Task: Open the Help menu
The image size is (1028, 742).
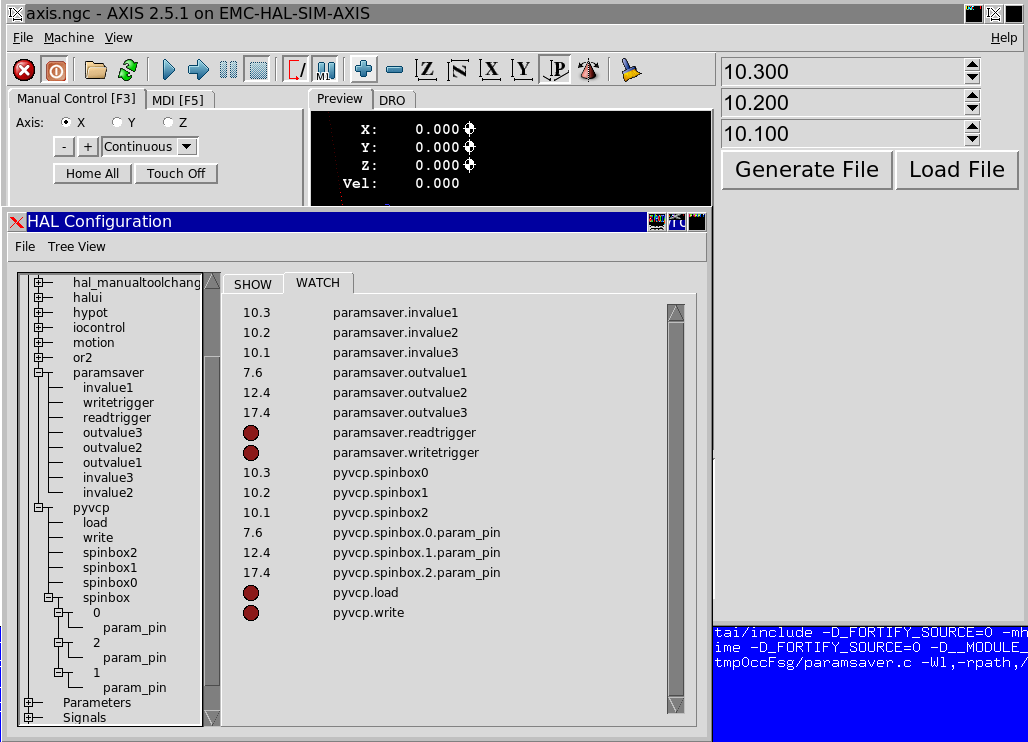Action: click(1004, 38)
